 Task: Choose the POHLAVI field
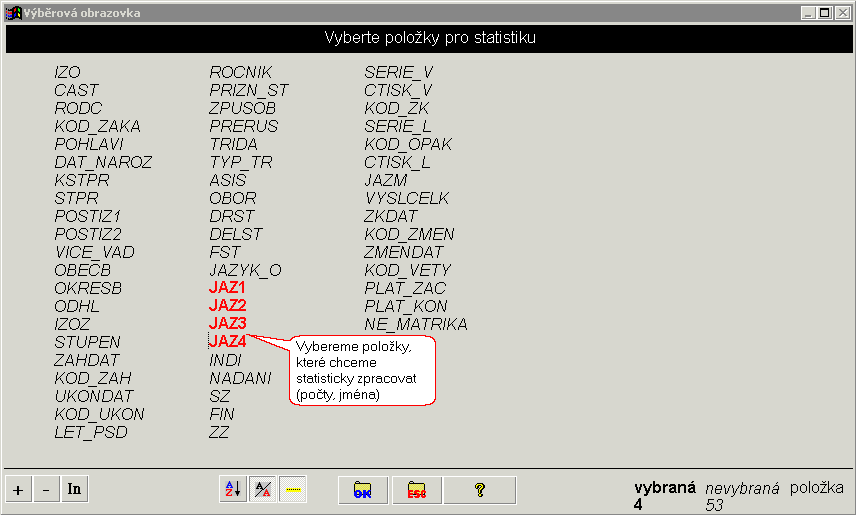[x=88, y=144]
